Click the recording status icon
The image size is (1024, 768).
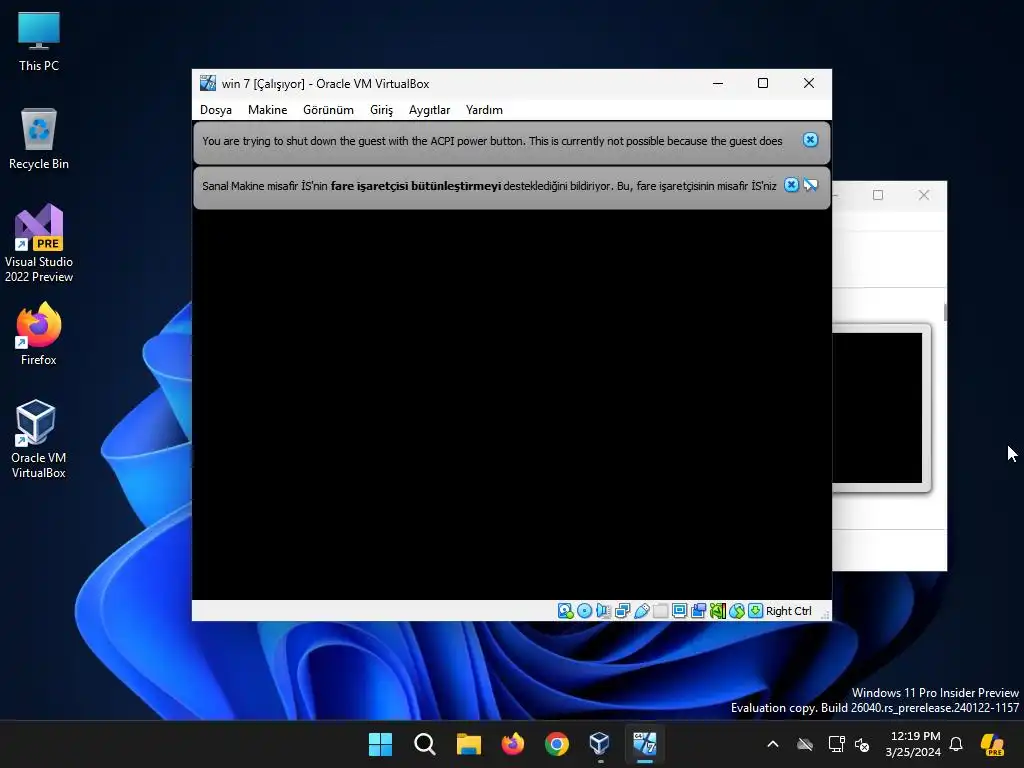[698, 611]
